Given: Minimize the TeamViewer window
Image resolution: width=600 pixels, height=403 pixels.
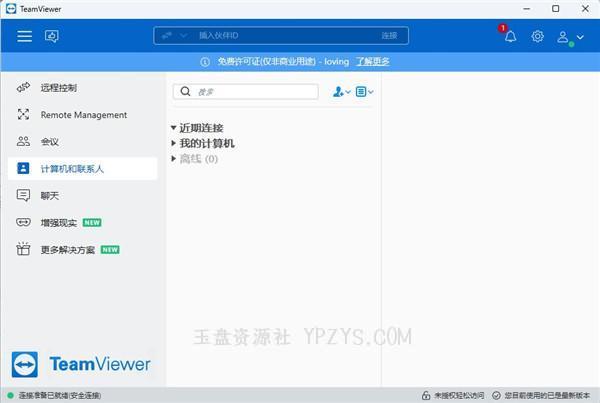Looking at the screenshot, I should [527, 8].
